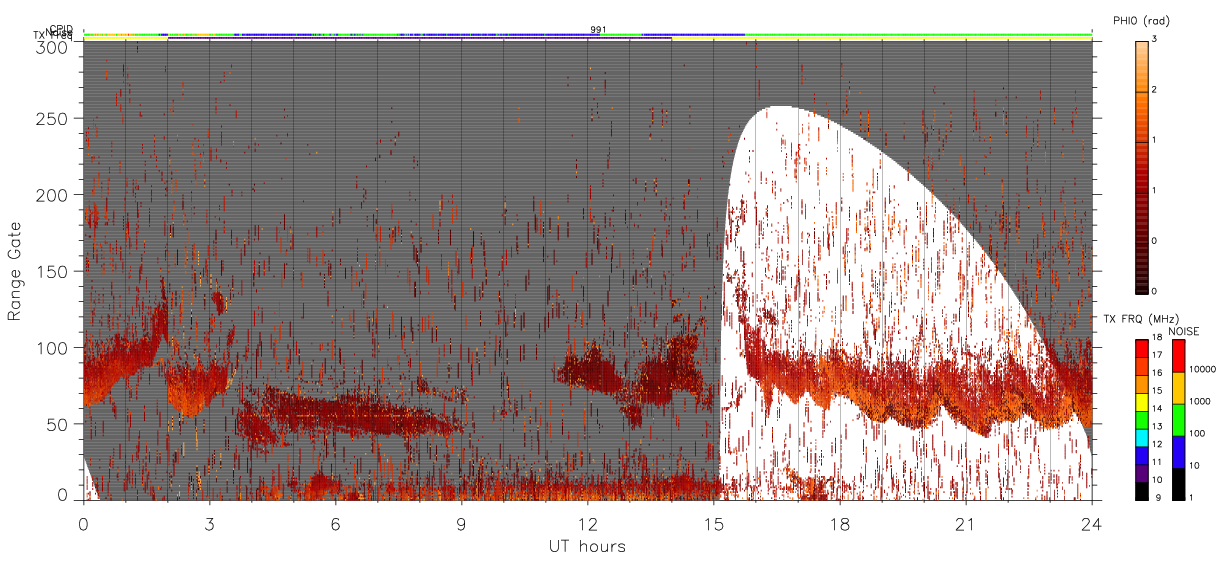
Task: Click the PHI0 gradient colorbar
Action: [x=1141, y=166]
